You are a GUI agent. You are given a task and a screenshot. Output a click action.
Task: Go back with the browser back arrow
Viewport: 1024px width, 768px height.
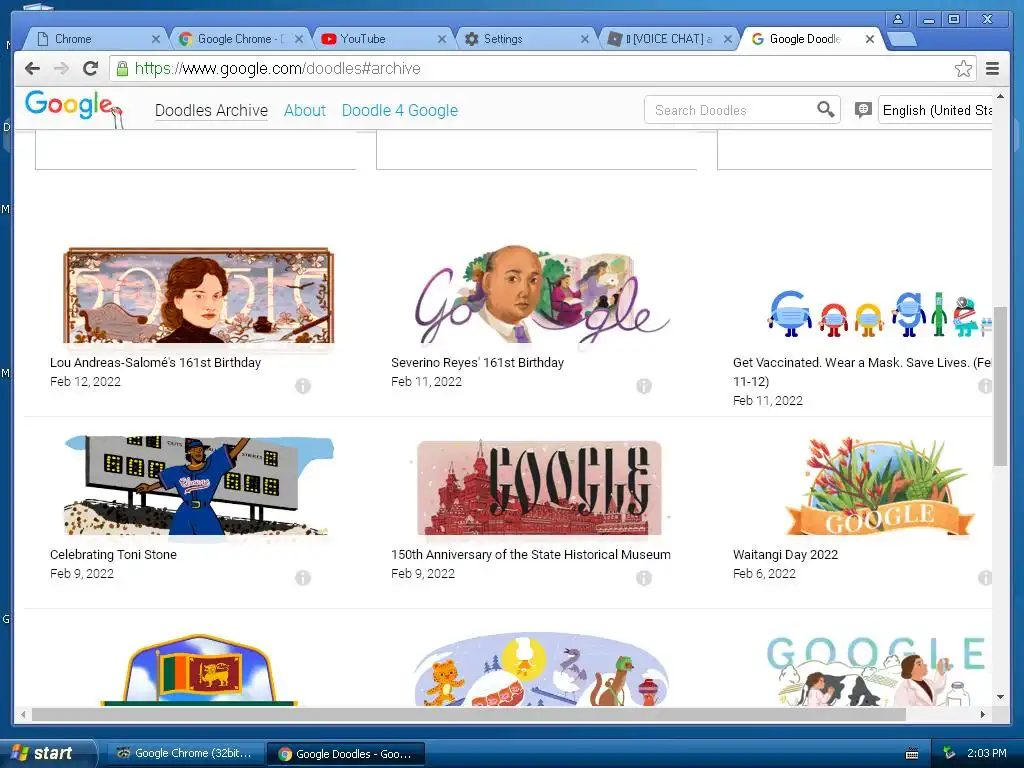coord(32,68)
